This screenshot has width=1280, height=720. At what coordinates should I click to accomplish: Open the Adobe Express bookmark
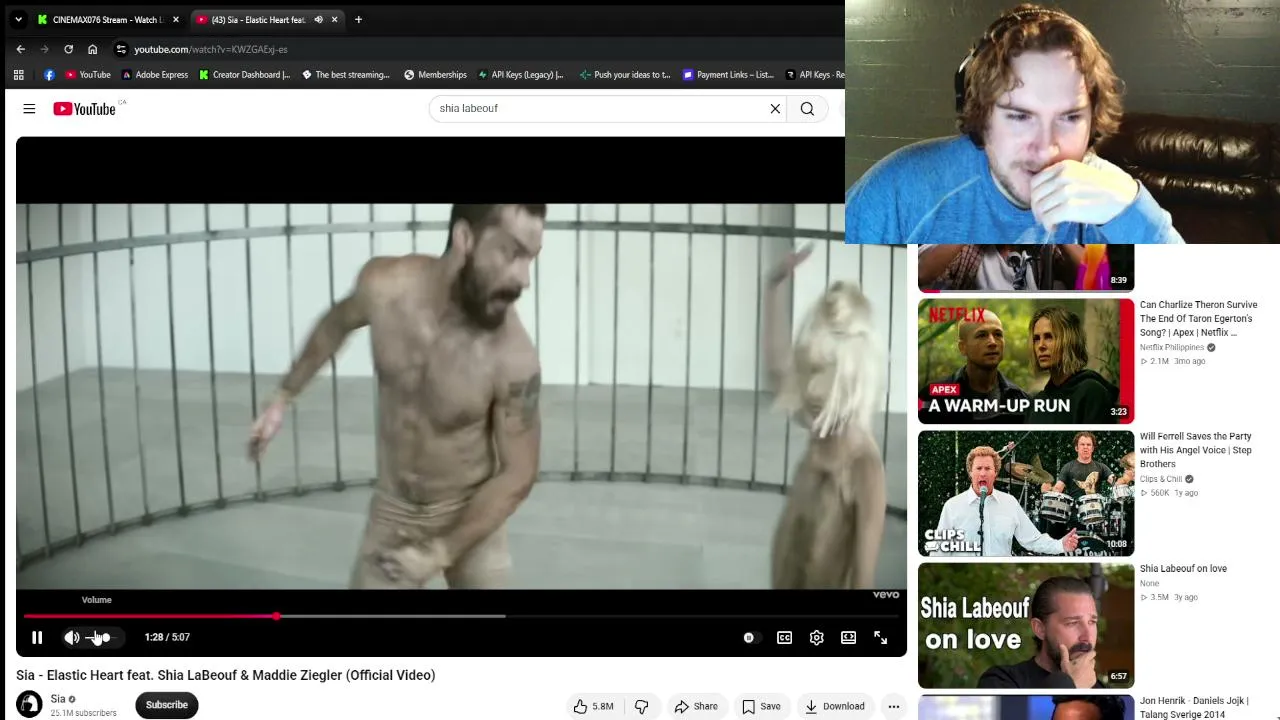(155, 74)
